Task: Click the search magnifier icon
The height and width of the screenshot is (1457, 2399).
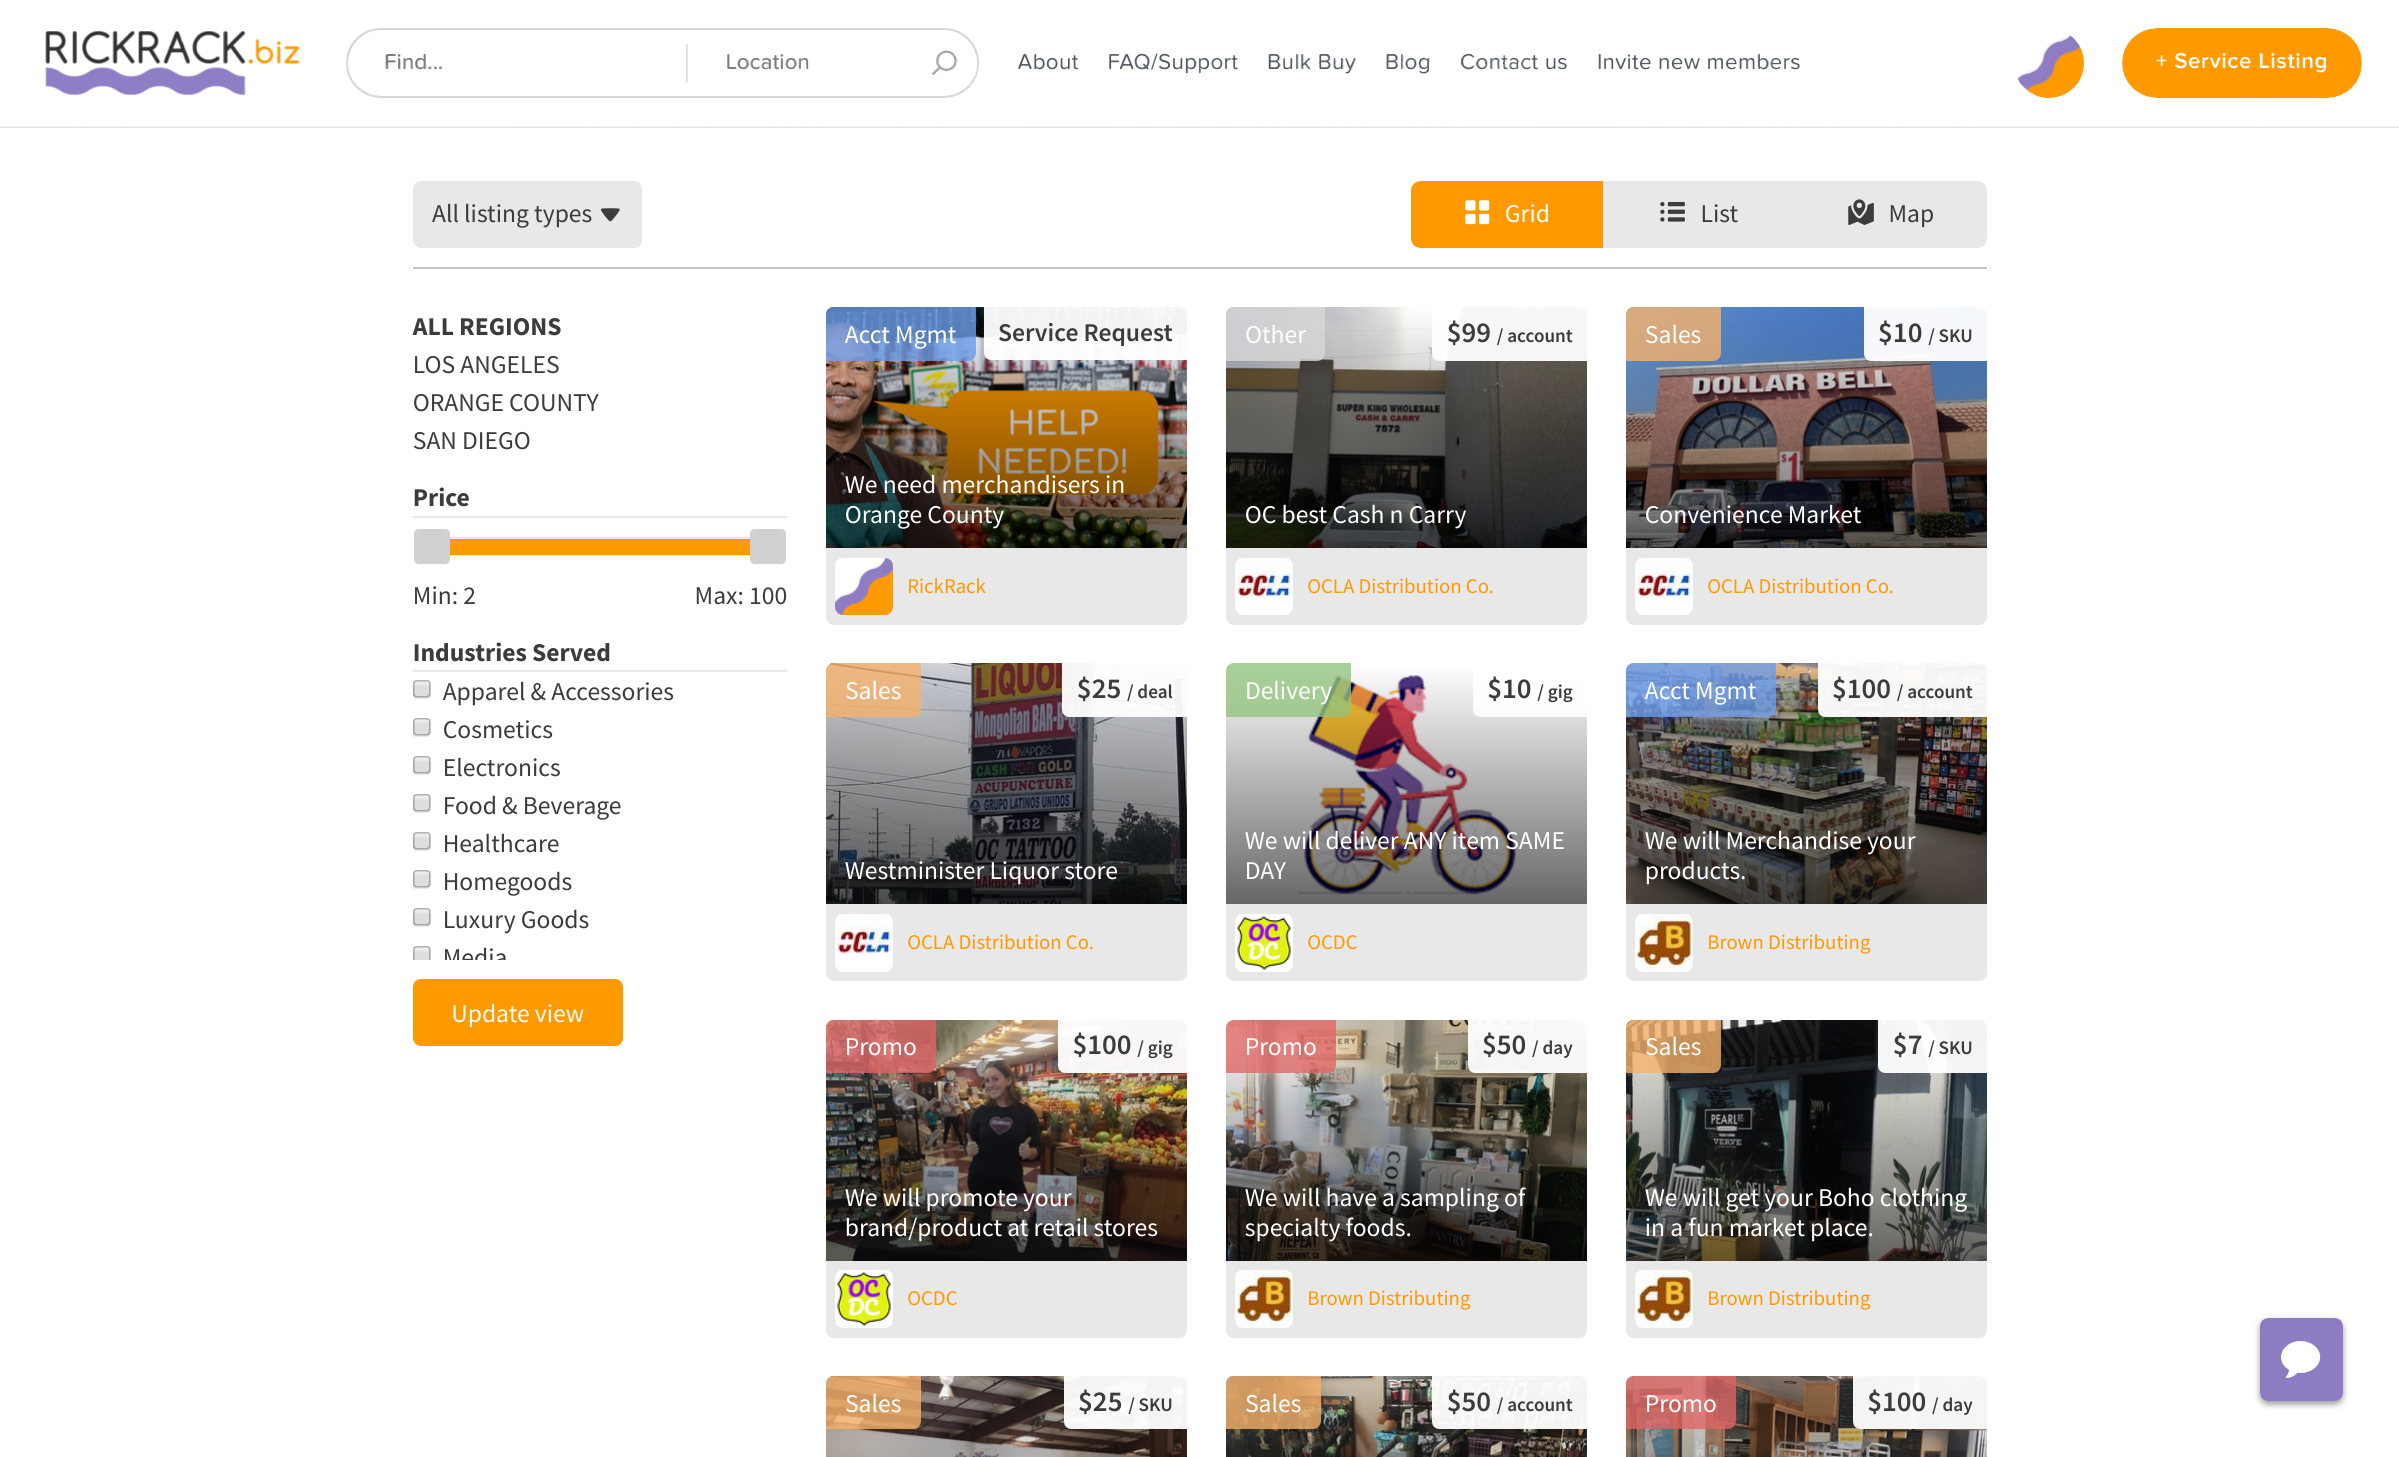Action: (x=944, y=62)
